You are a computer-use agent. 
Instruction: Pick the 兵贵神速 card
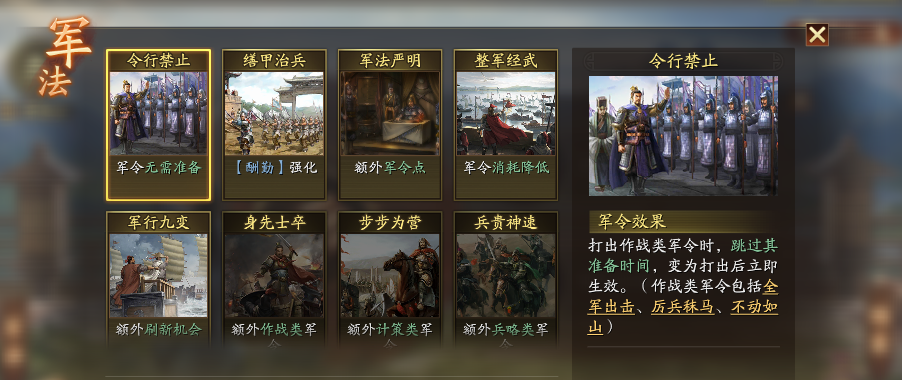pyautogui.click(x=506, y=279)
